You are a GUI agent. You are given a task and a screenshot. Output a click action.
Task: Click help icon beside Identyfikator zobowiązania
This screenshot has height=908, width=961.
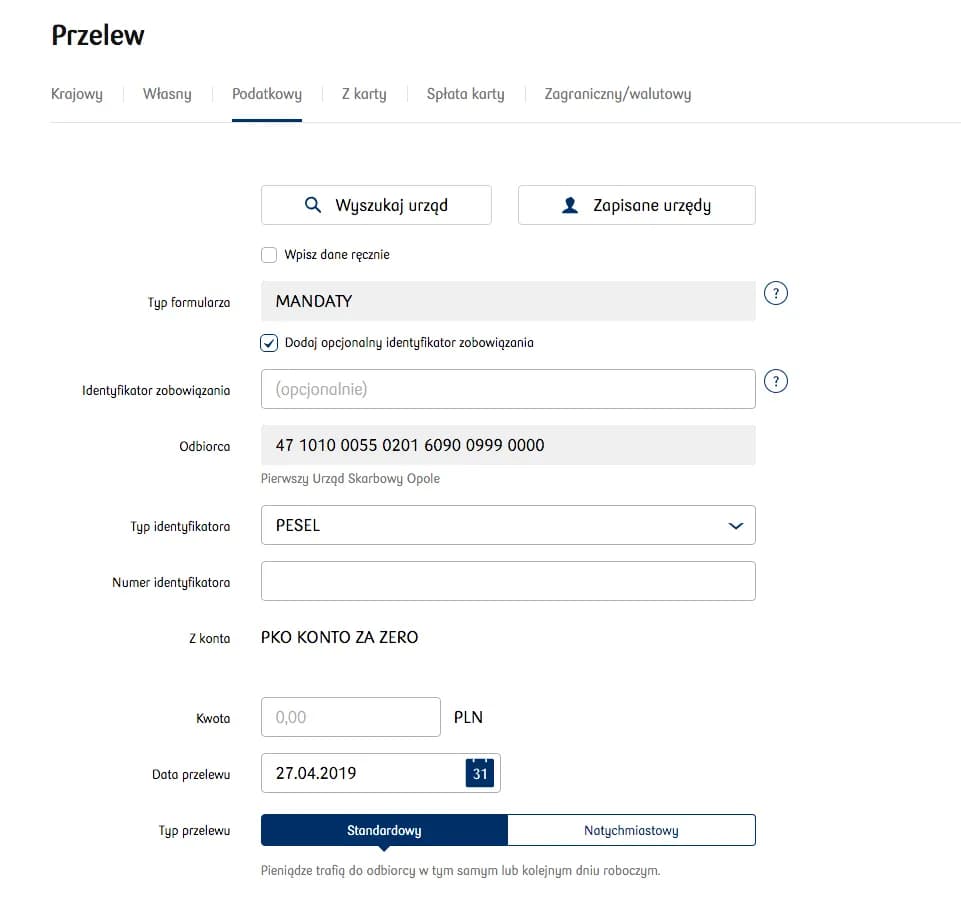pyautogui.click(x=775, y=382)
